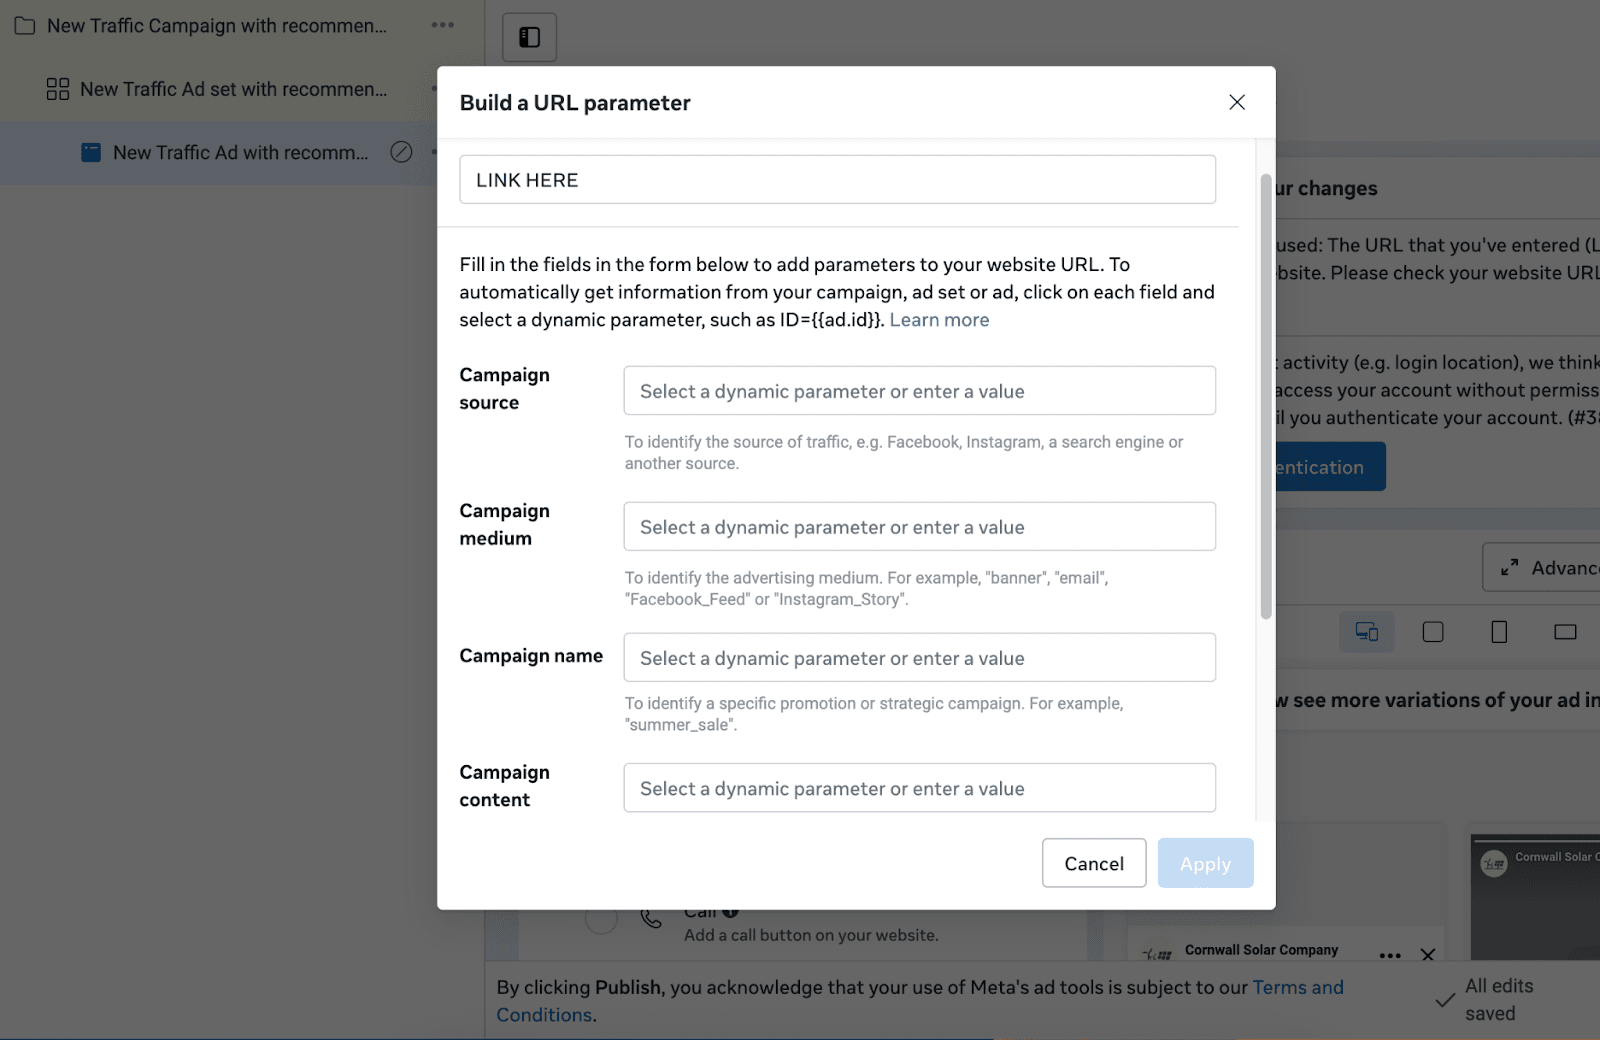1600x1040 pixels.
Task: Select the desktop and mobile preview icon
Action: 1367,632
